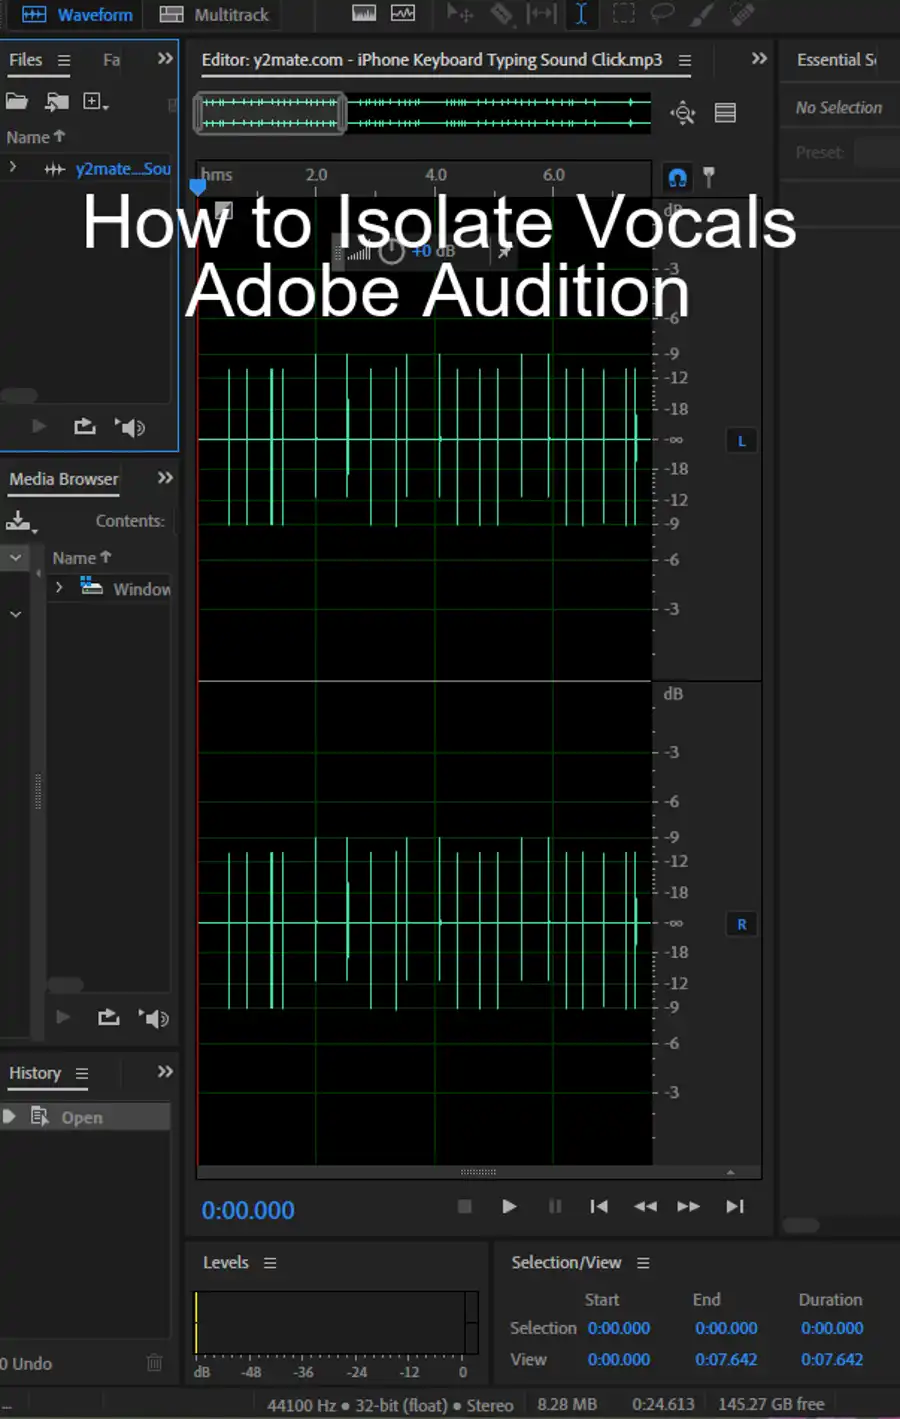This screenshot has height=1419, width=900.
Task: Open the Levels panel menu
Action: (x=270, y=1263)
